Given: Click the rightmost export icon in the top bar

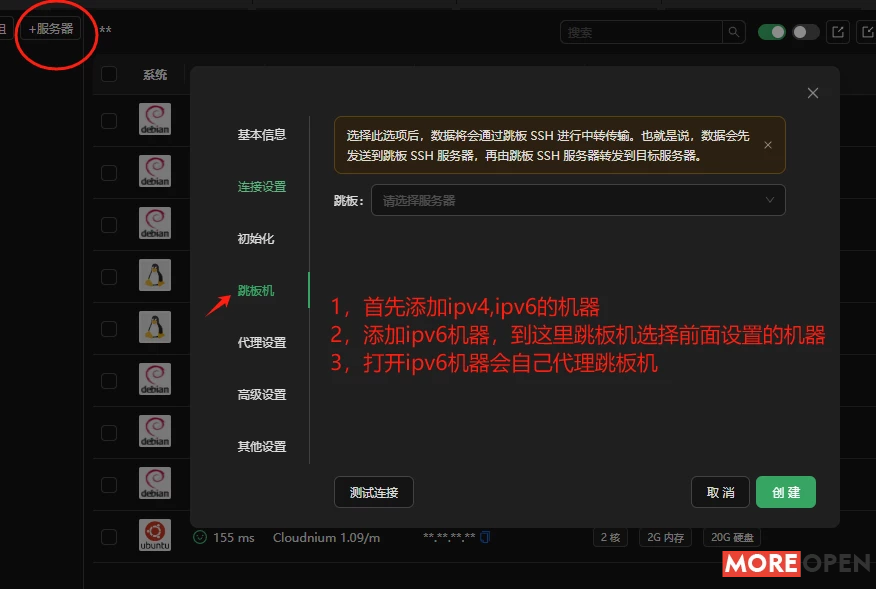Looking at the screenshot, I should (x=866, y=32).
